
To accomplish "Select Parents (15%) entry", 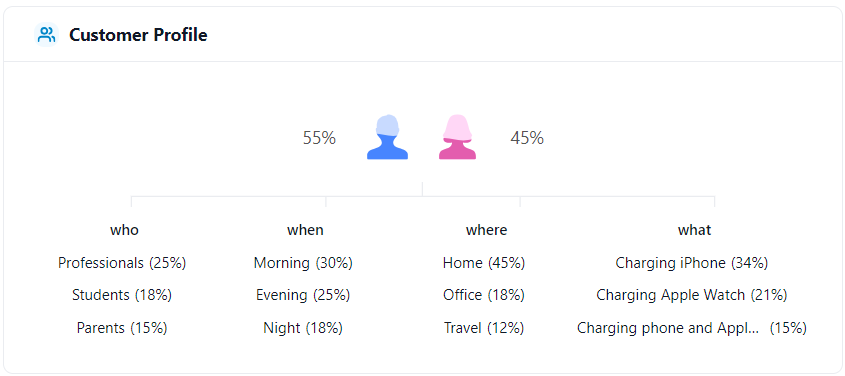I will [122, 328].
